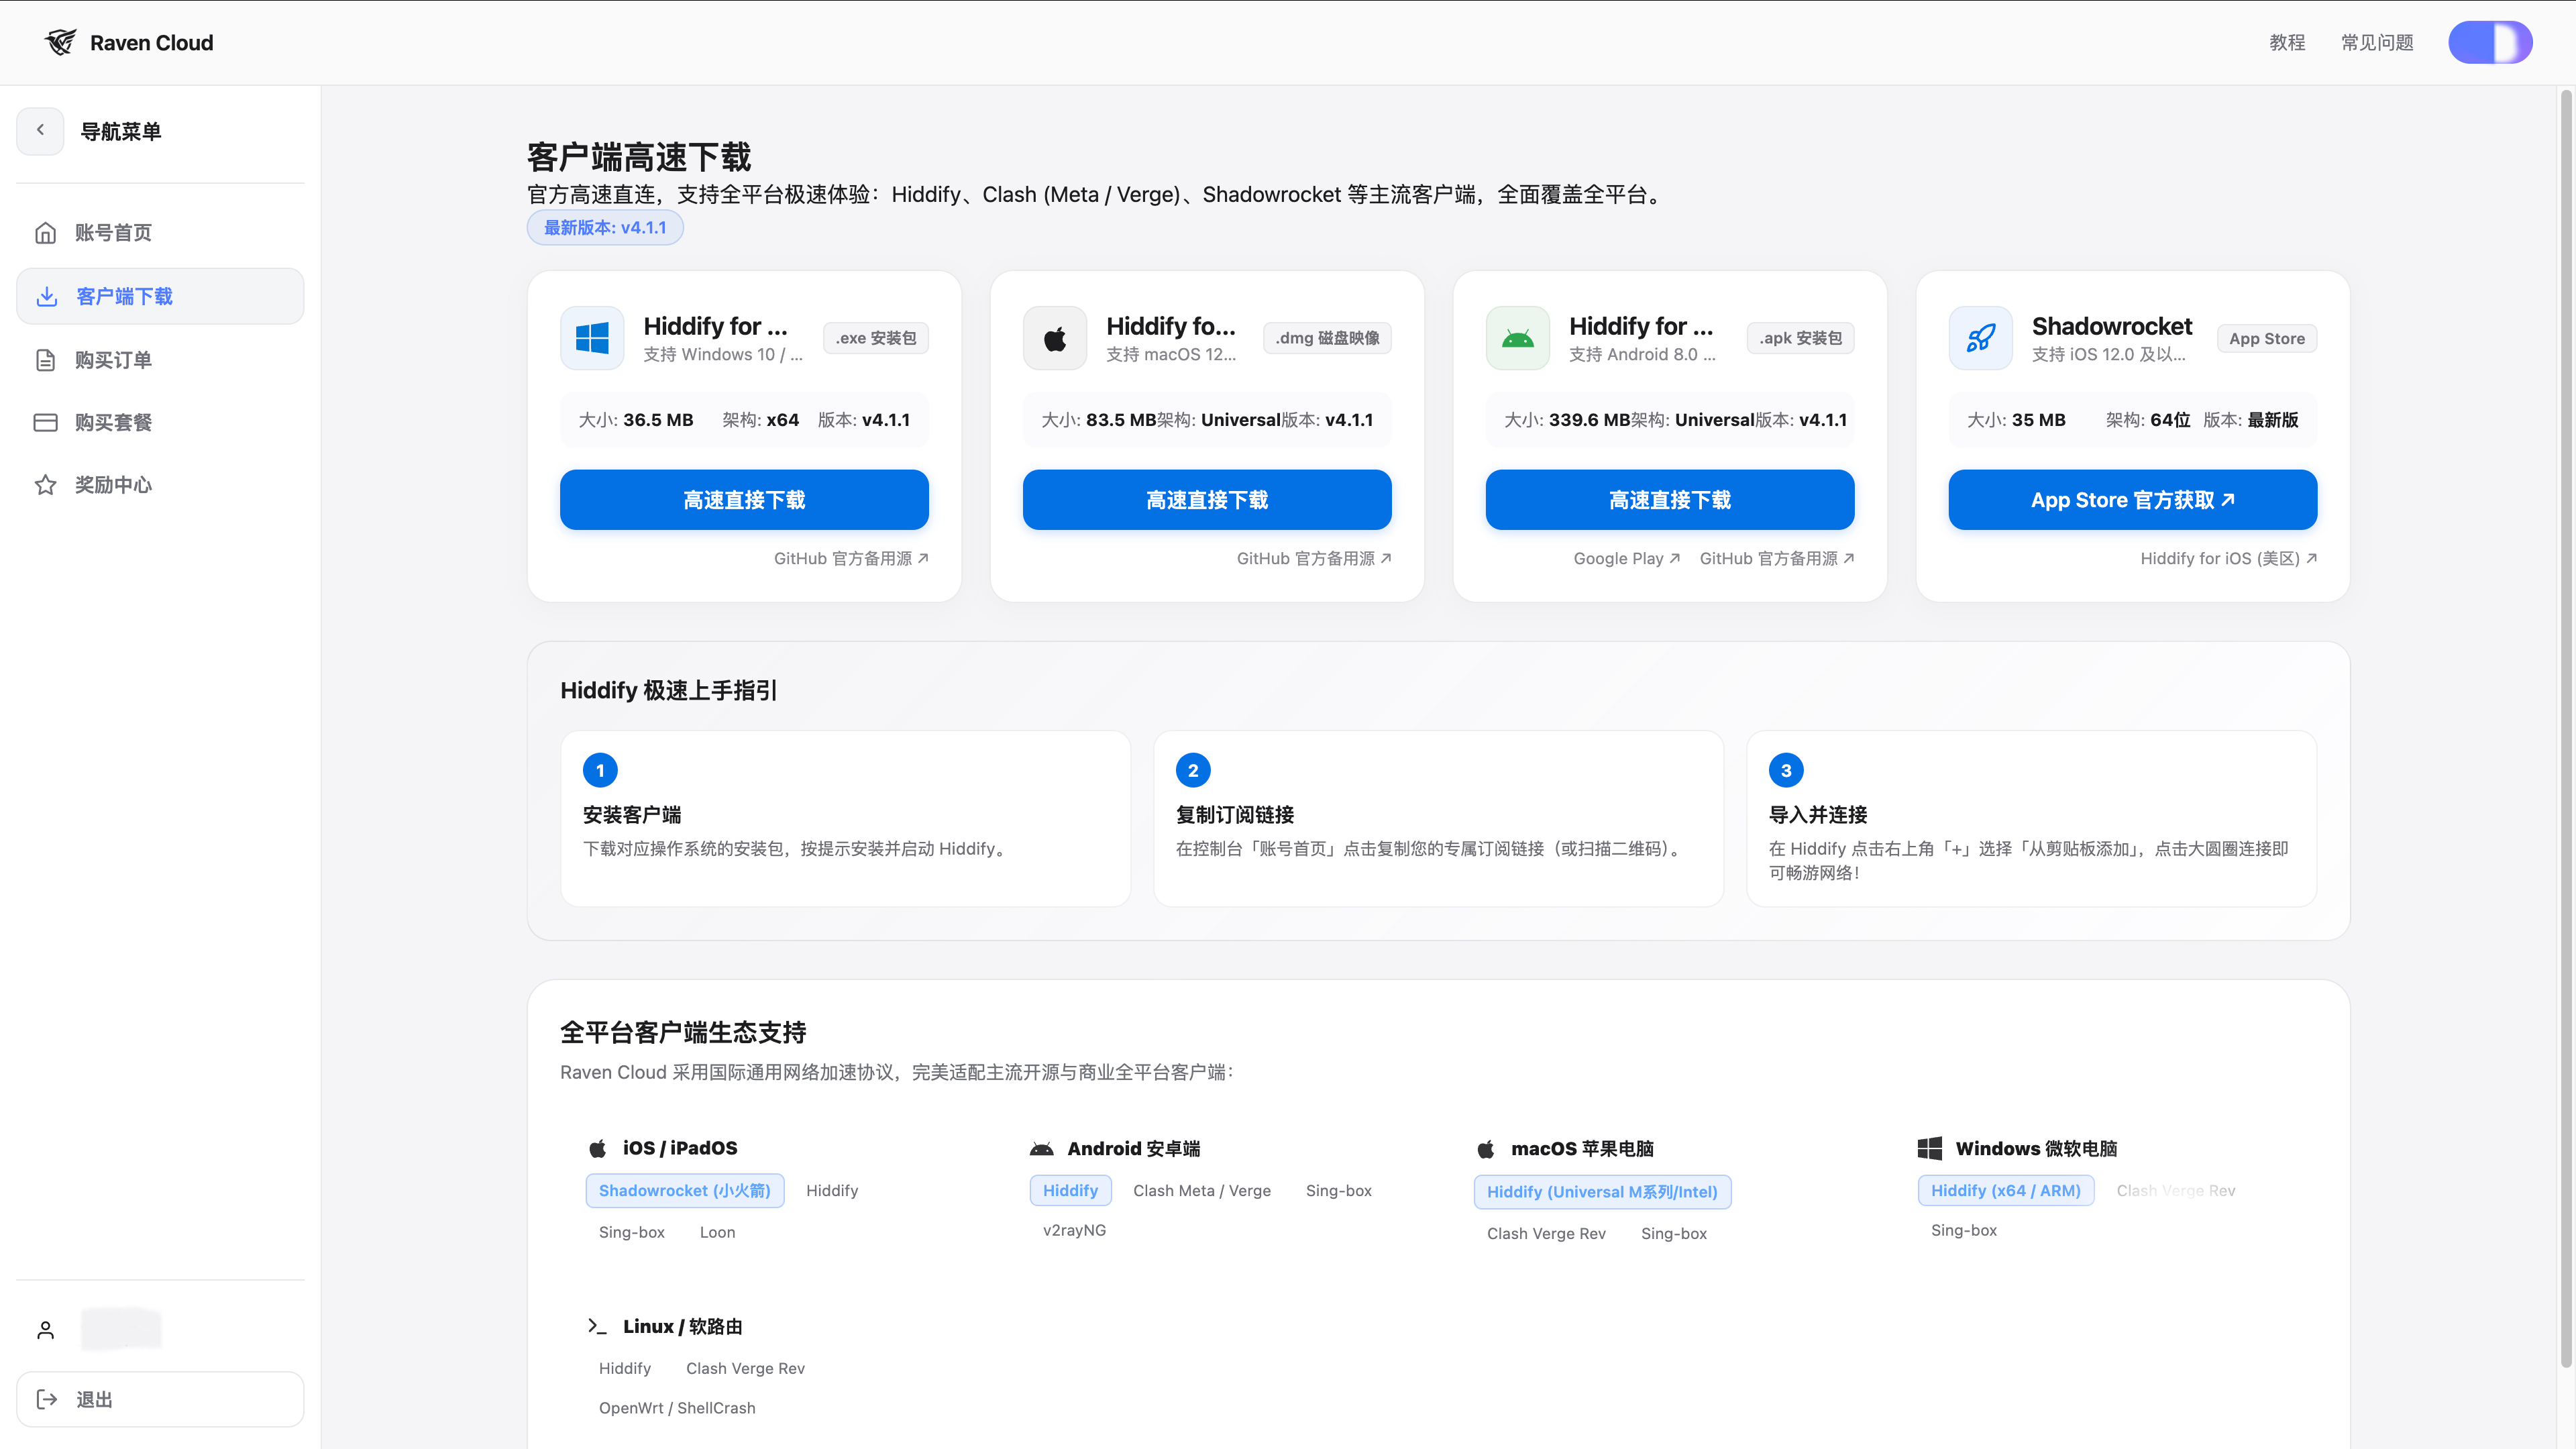Open GitHub 官方备用源 link under macOS card
The height and width of the screenshot is (1449, 2576).
pyautogui.click(x=1314, y=558)
